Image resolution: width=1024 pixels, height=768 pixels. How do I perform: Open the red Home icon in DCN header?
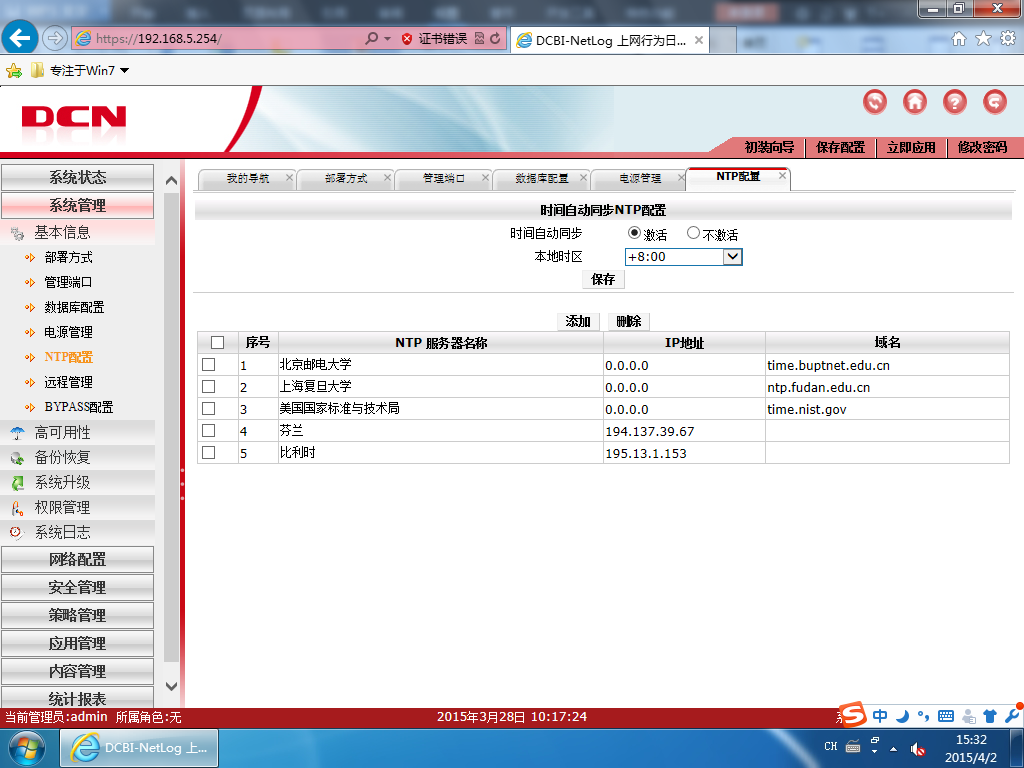click(914, 102)
